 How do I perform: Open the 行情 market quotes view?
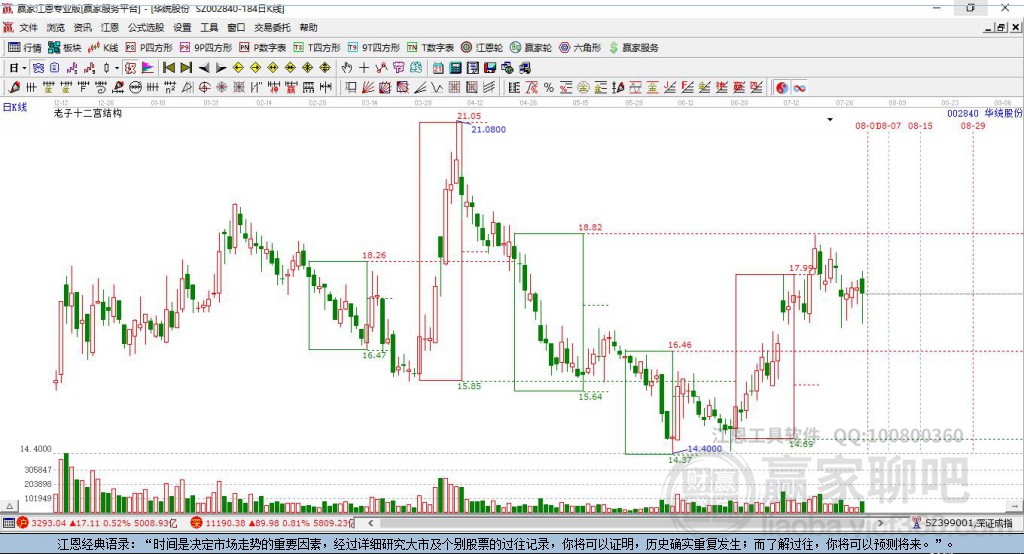tap(25, 48)
